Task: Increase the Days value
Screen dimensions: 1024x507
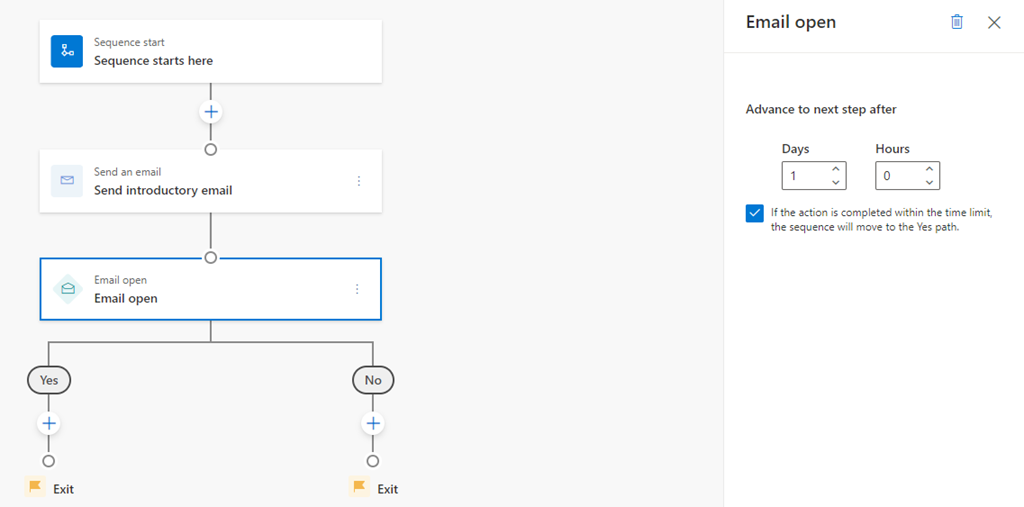Action: click(836, 169)
